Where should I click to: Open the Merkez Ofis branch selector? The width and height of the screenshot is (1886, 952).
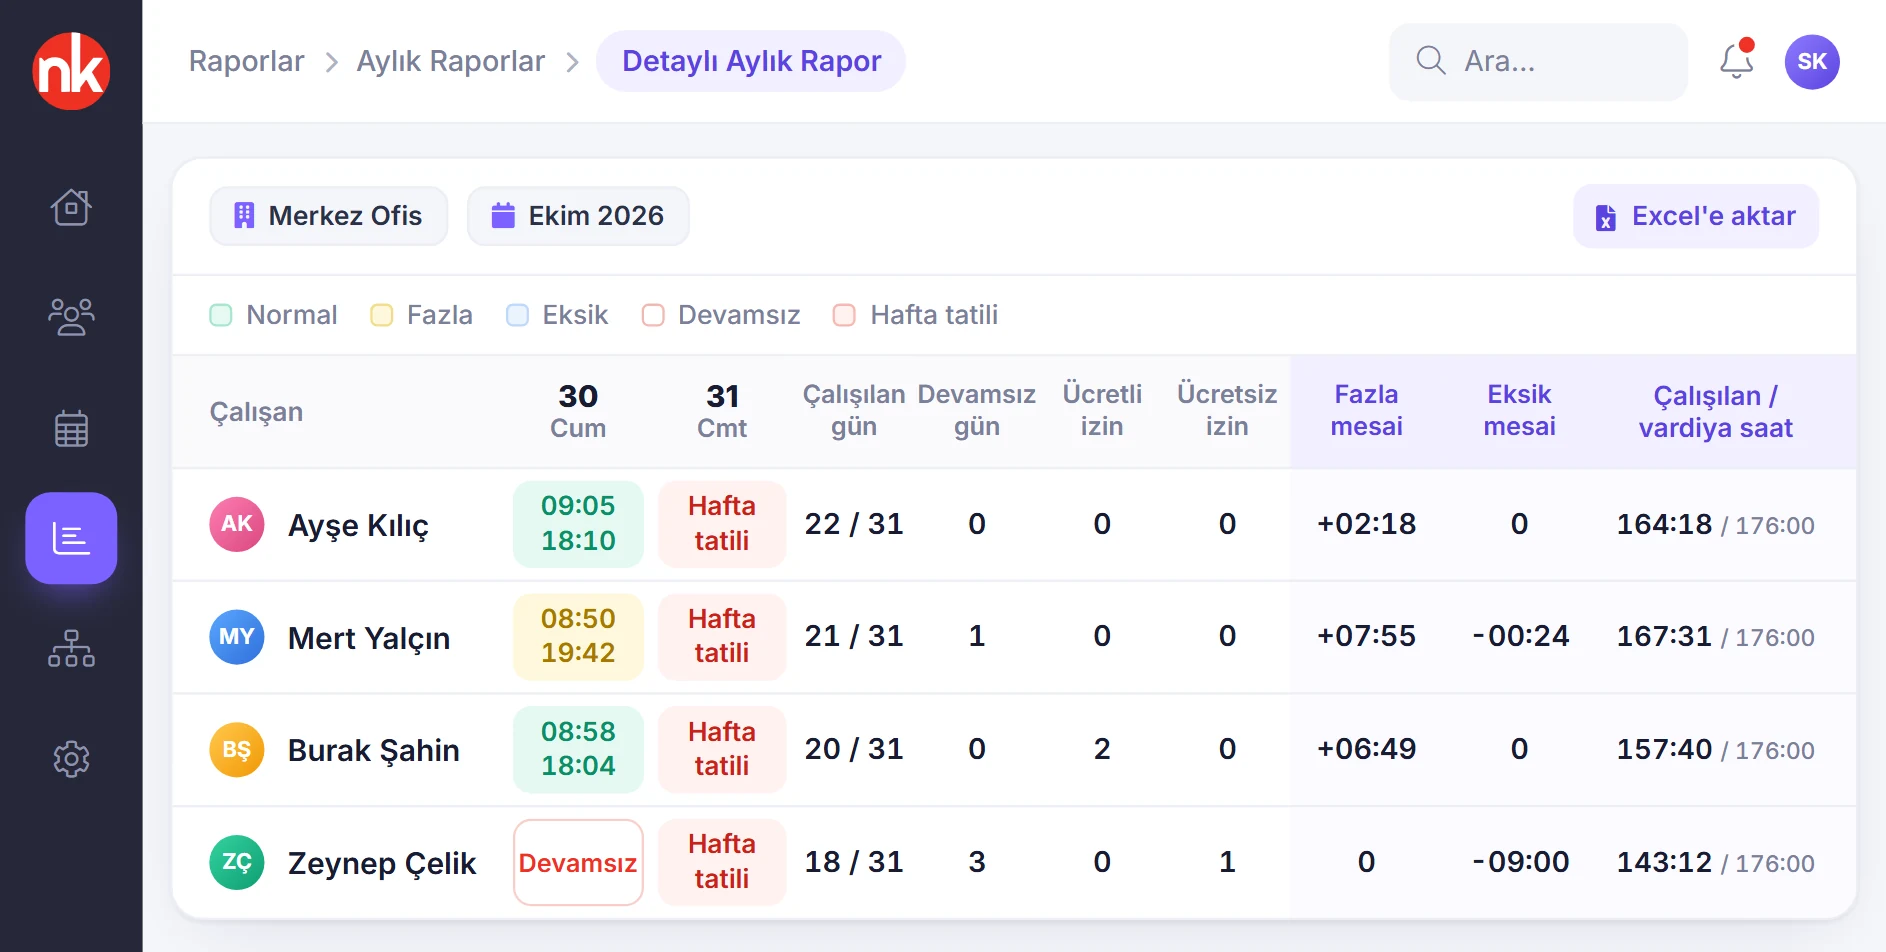[x=328, y=216]
